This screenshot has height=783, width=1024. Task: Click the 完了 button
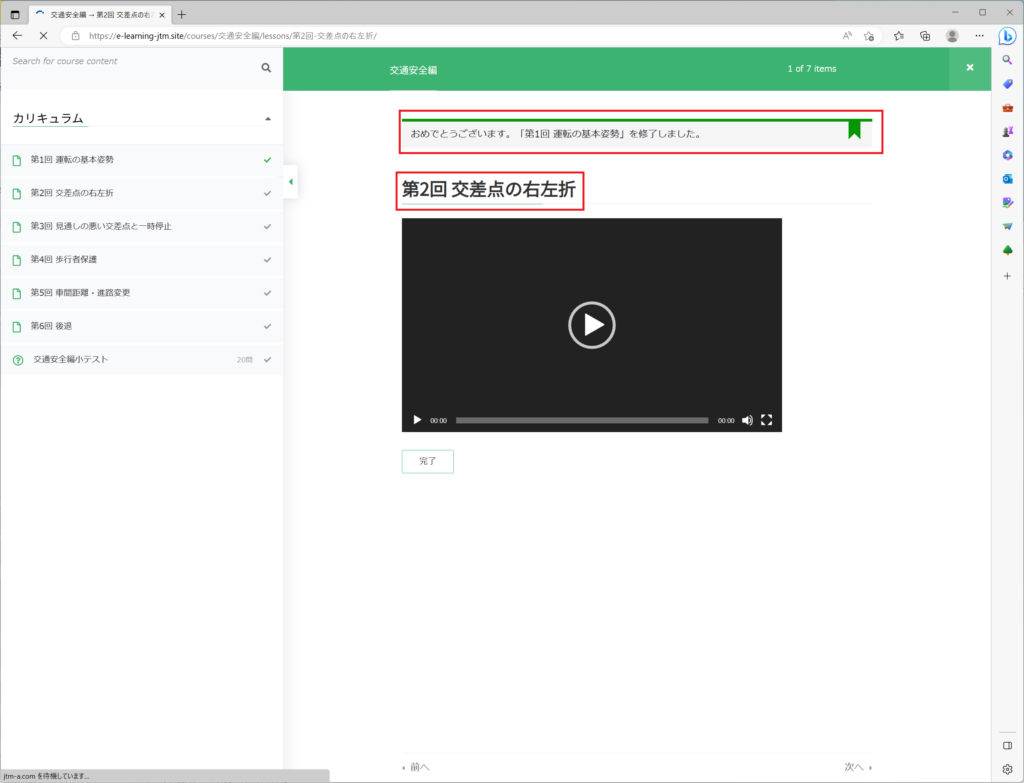point(427,461)
